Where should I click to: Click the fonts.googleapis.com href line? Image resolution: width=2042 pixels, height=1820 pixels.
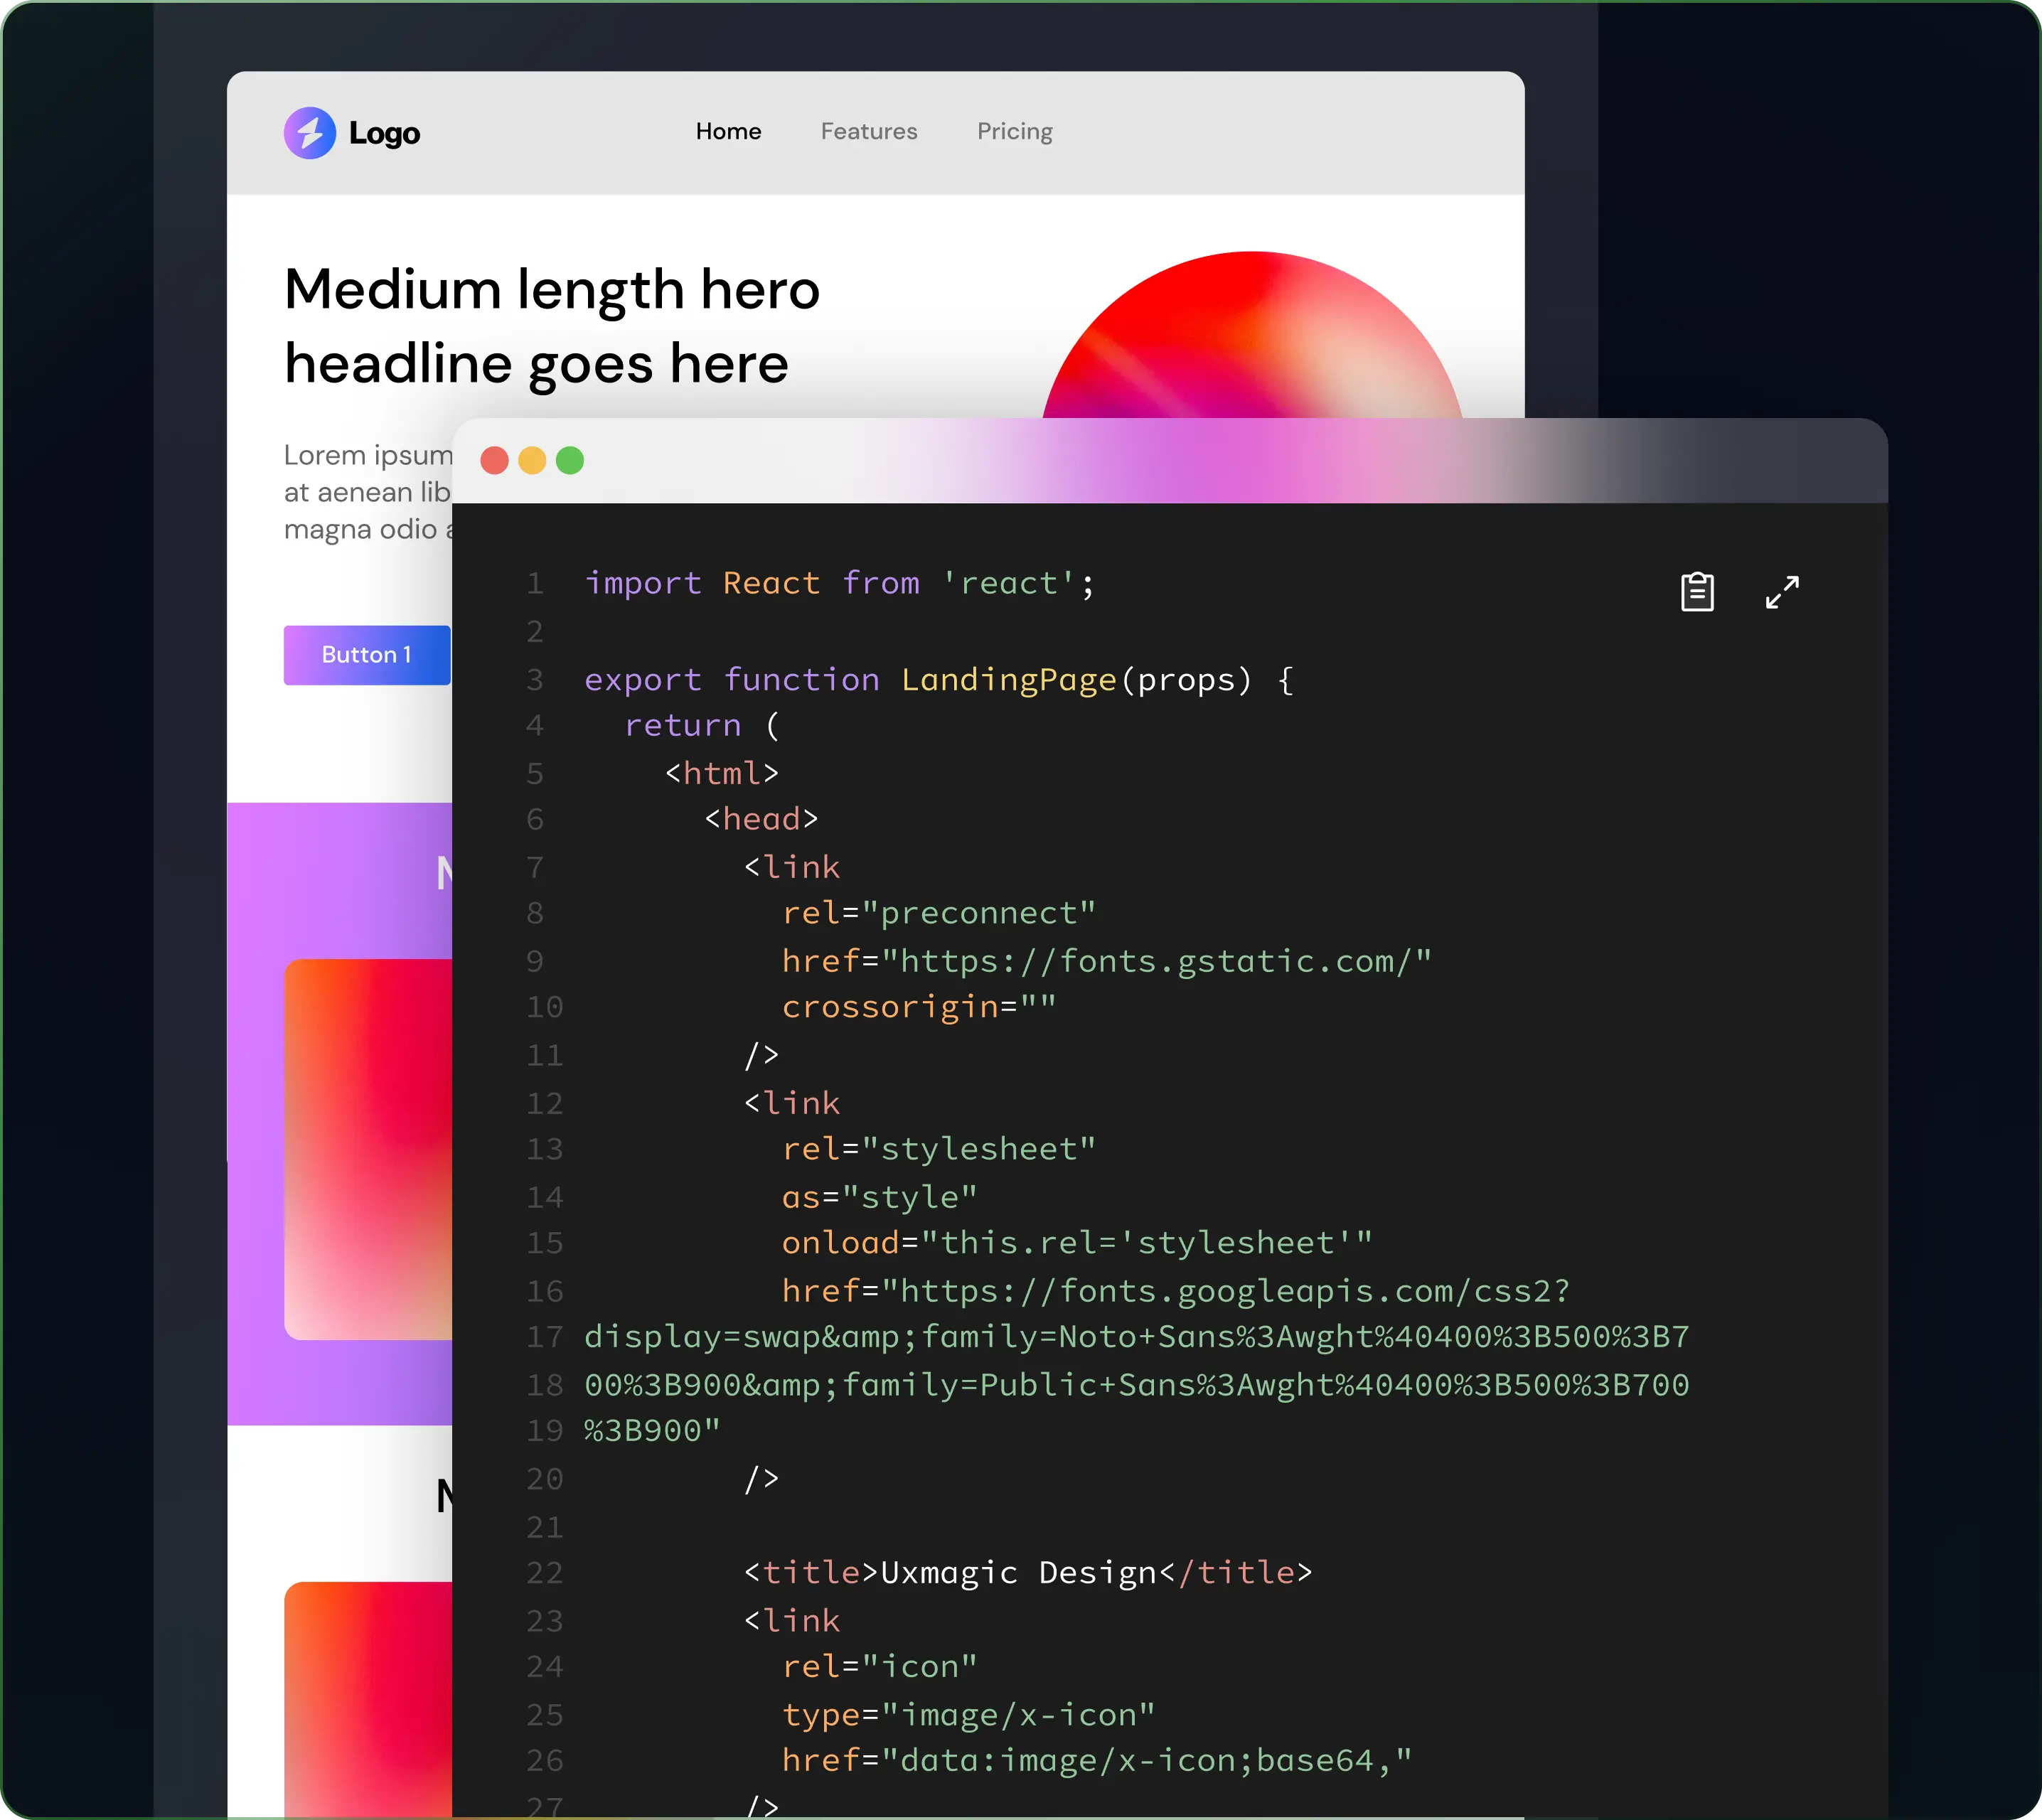[1176, 1291]
